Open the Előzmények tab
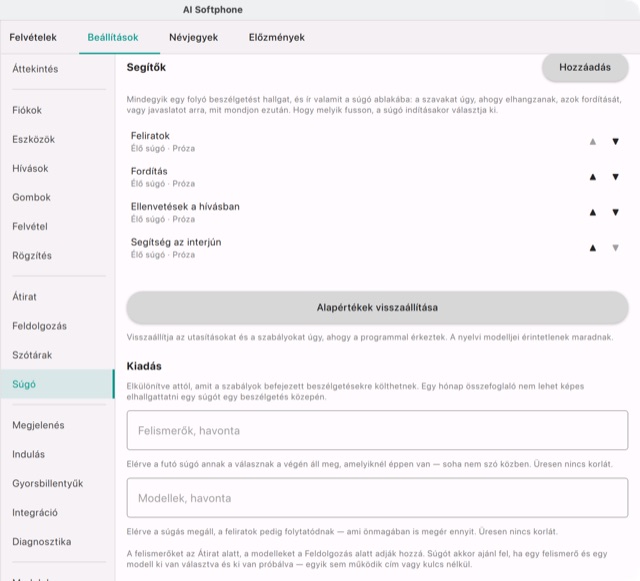 (277, 37)
